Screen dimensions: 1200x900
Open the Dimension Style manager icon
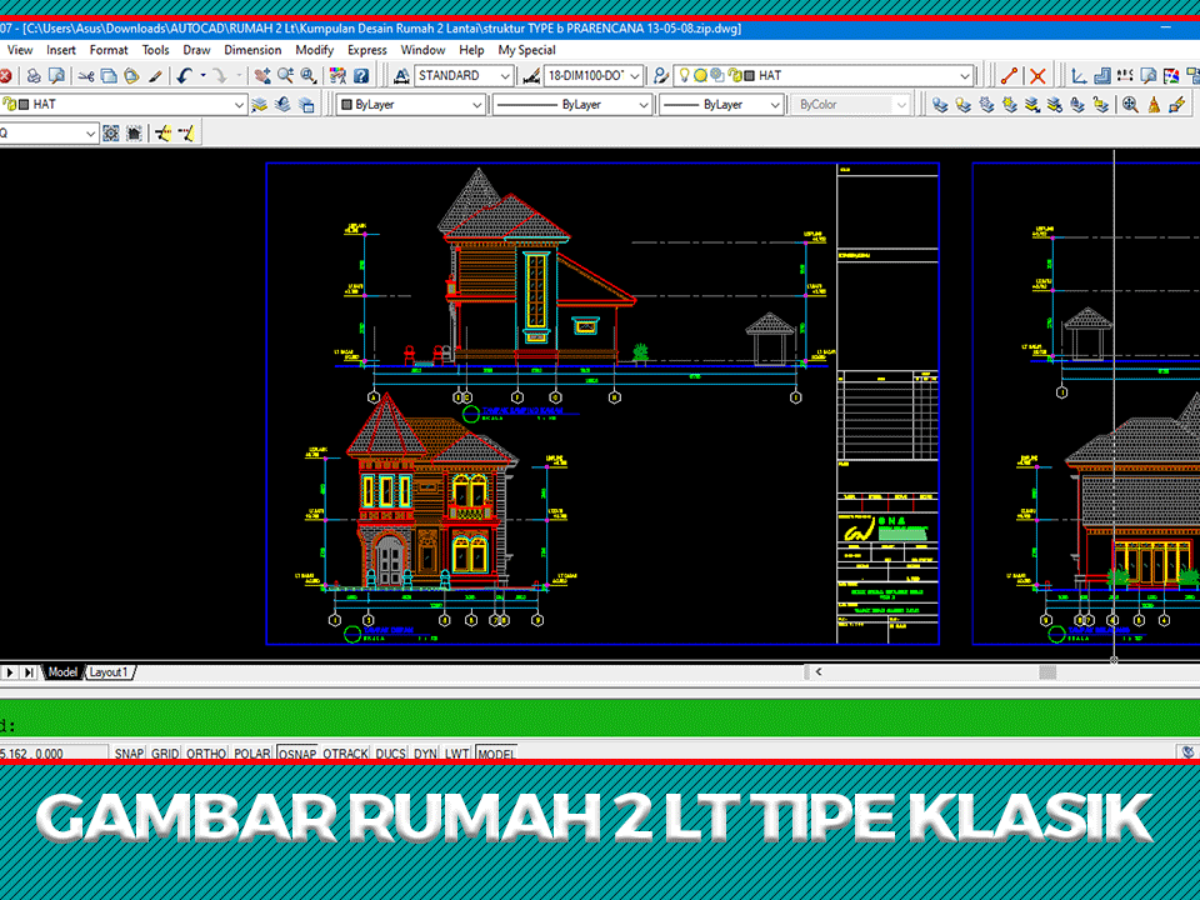[531, 76]
